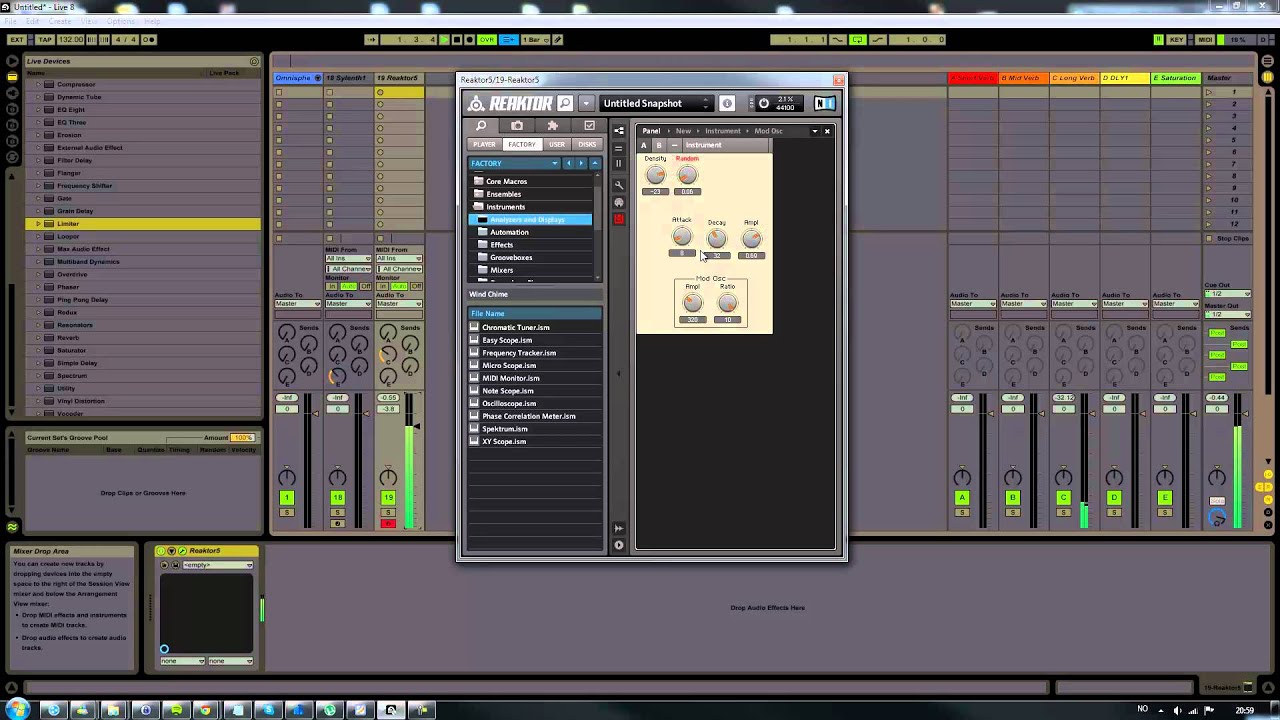Select Oscilloscope.ism in file list
Image resolution: width=1280 pixels, height=720 pixels.
click(509, 404)
